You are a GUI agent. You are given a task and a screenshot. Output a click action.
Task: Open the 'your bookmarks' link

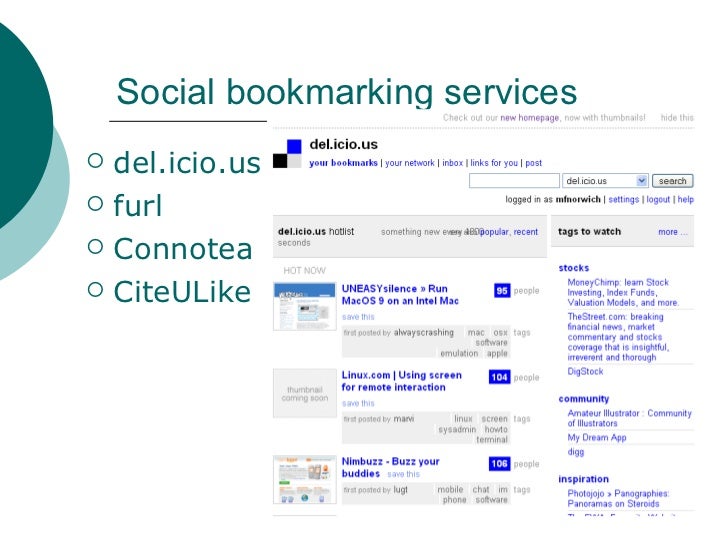[343, 163]
